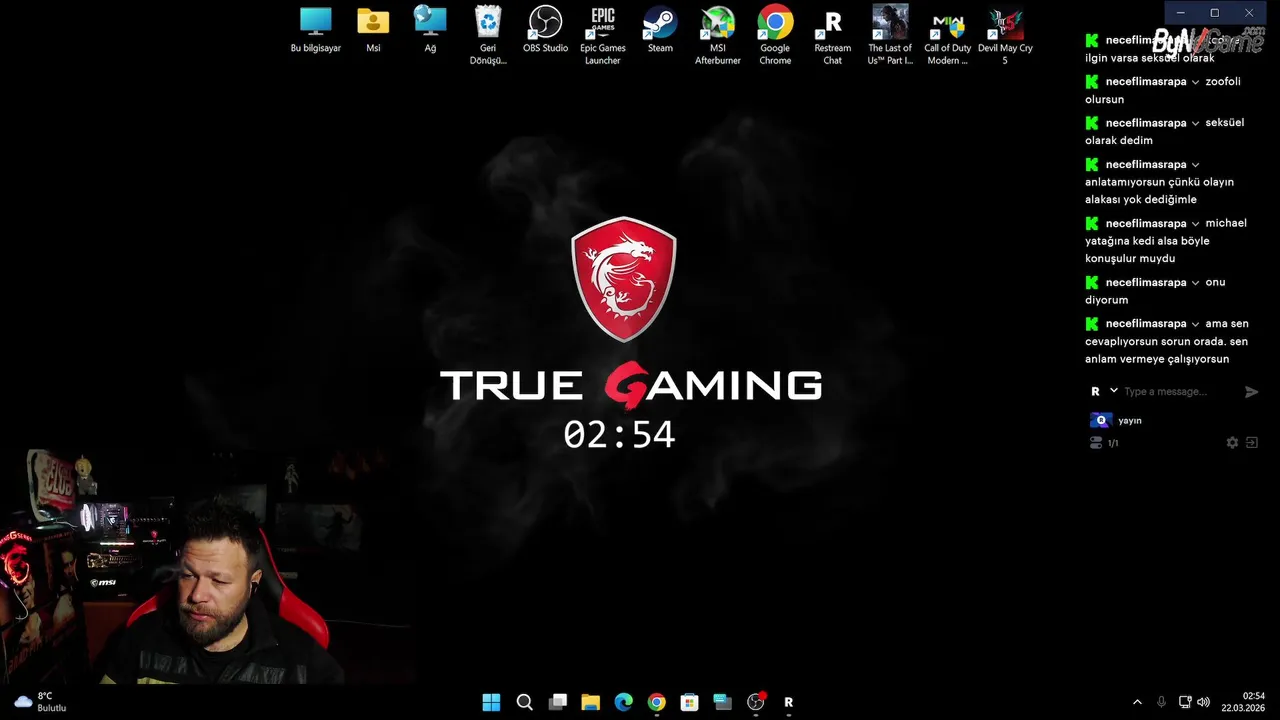Open Restream Chat settings gear

click(x=1232, y=443)
